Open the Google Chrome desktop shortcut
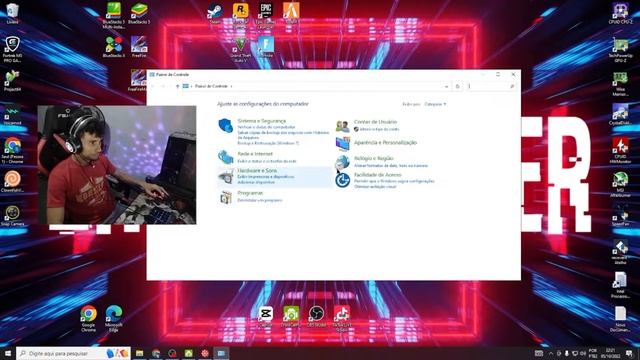Viewport: 640px width, 360px height. click(x=89, y=319)
